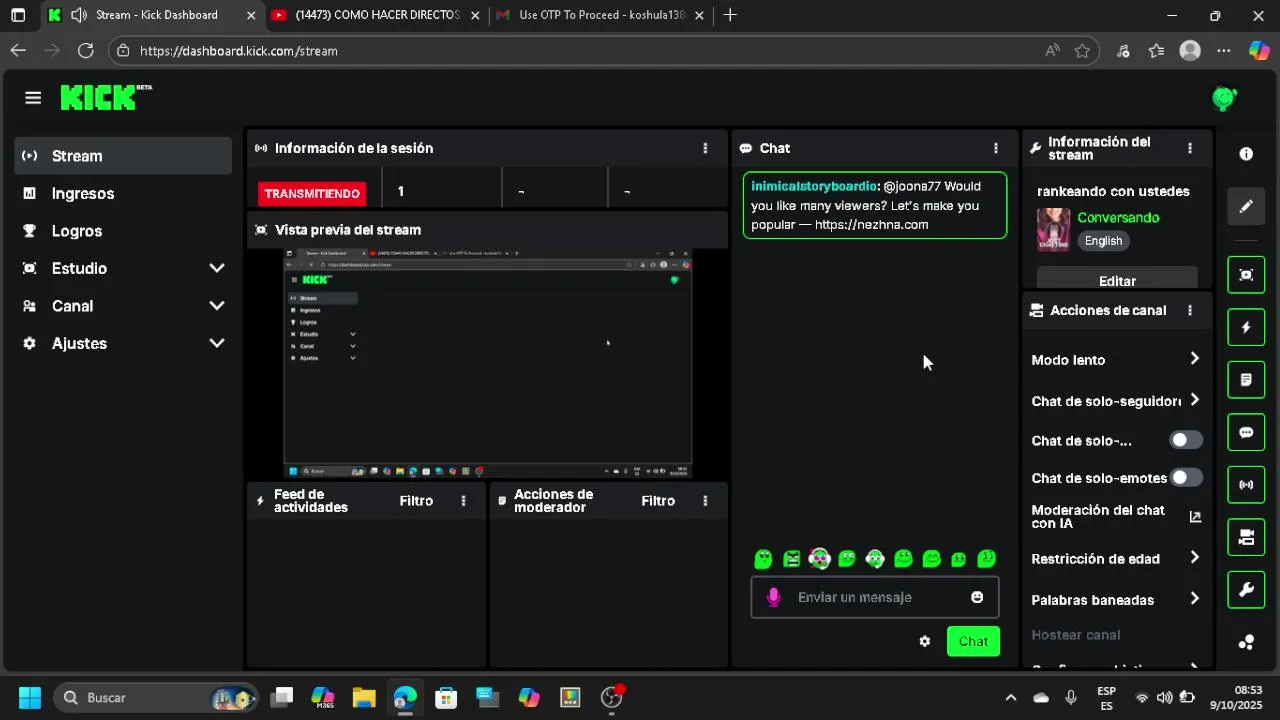1280x720 pixels.
Task: Open Restricción de edad options arrow
Action: (1194, 558)
